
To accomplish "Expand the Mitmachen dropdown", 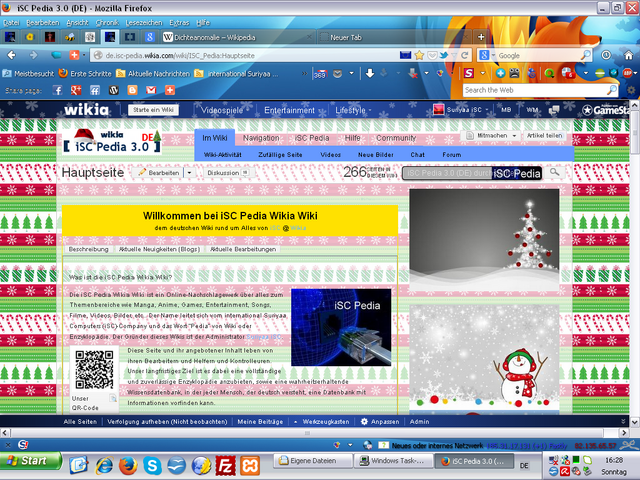I will pos(514,135).
